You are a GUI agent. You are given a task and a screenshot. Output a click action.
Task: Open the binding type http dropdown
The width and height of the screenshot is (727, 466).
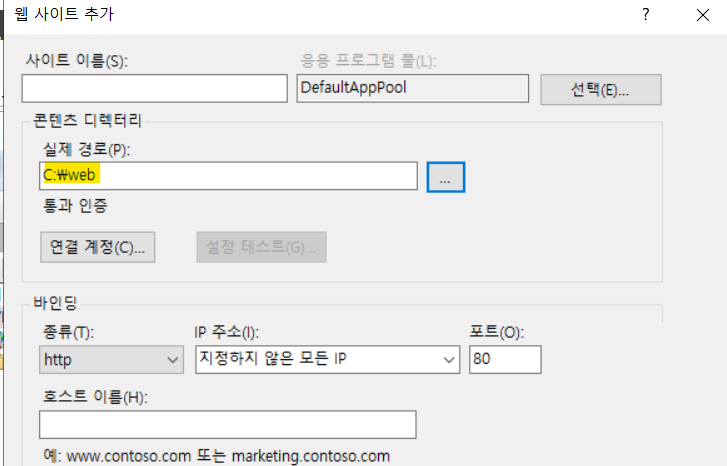point(111,359)
